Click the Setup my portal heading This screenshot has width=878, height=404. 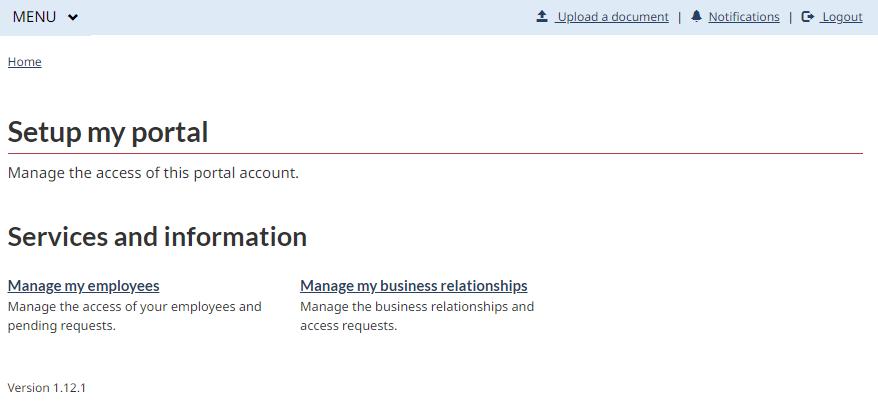pos(108,132)
